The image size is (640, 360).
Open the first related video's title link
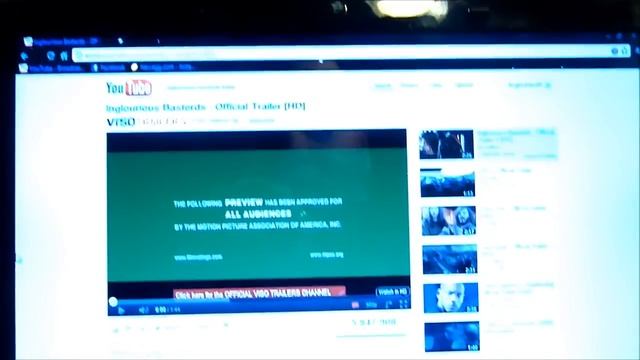[x=516, y=136]
